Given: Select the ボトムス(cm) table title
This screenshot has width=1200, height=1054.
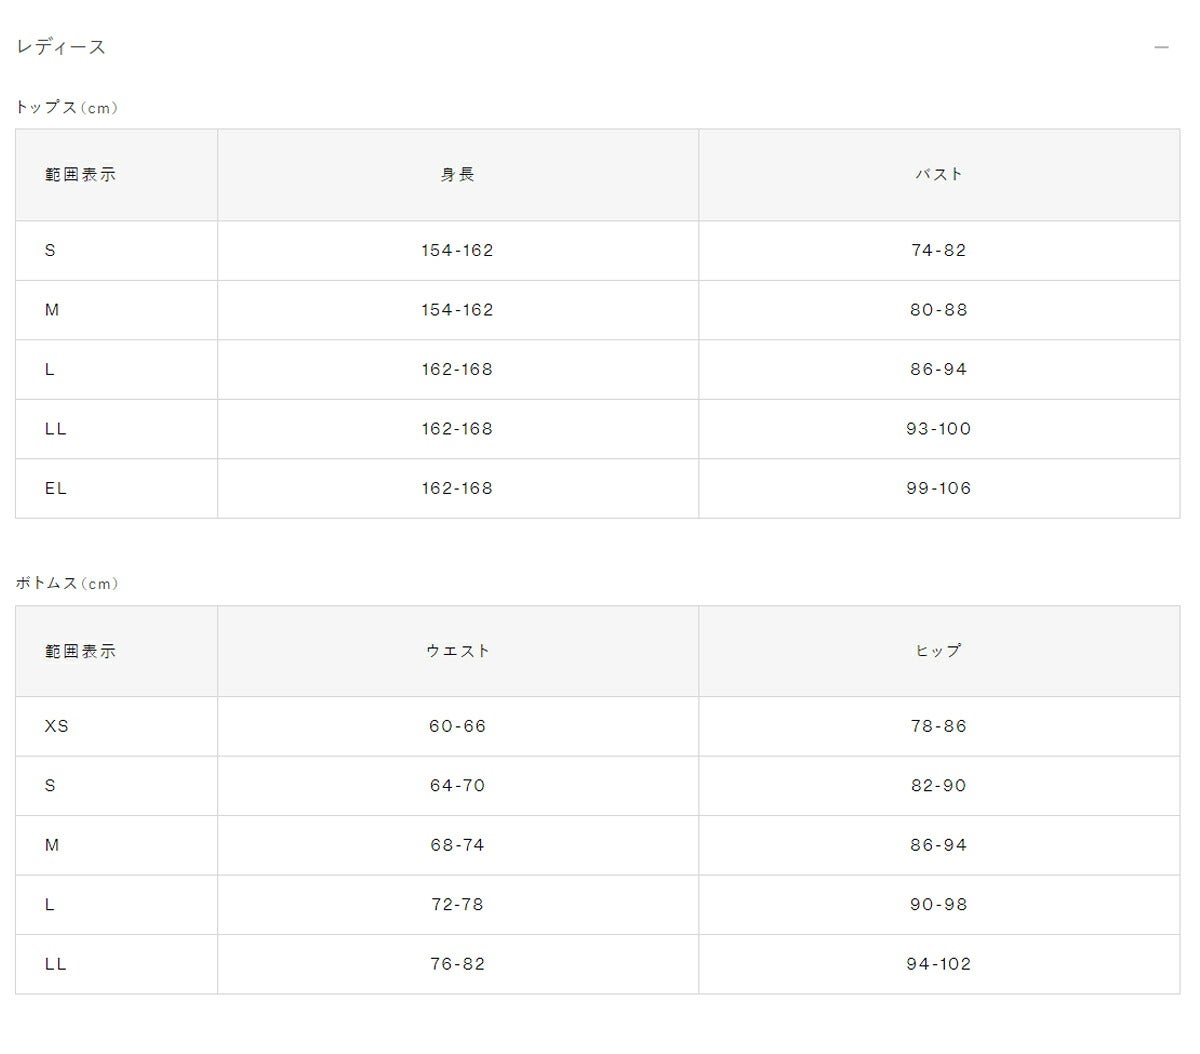Looking at the screenshot, I should point(66,584).
